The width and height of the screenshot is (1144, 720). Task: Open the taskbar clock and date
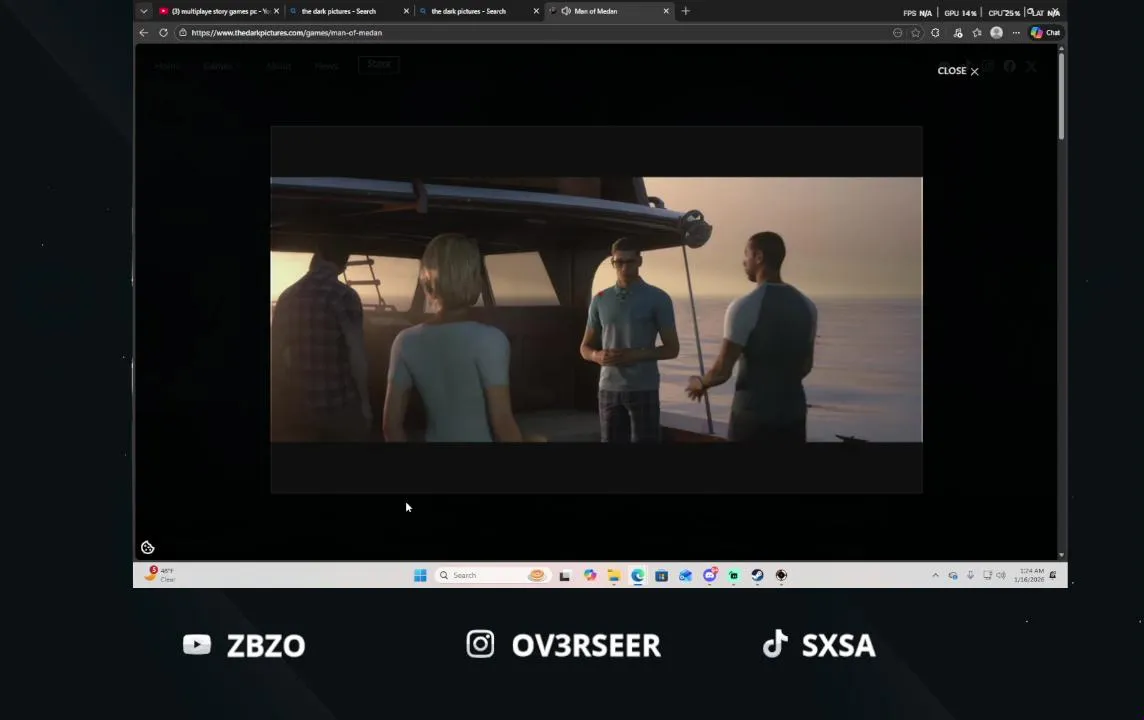(x=1029, y=576)
